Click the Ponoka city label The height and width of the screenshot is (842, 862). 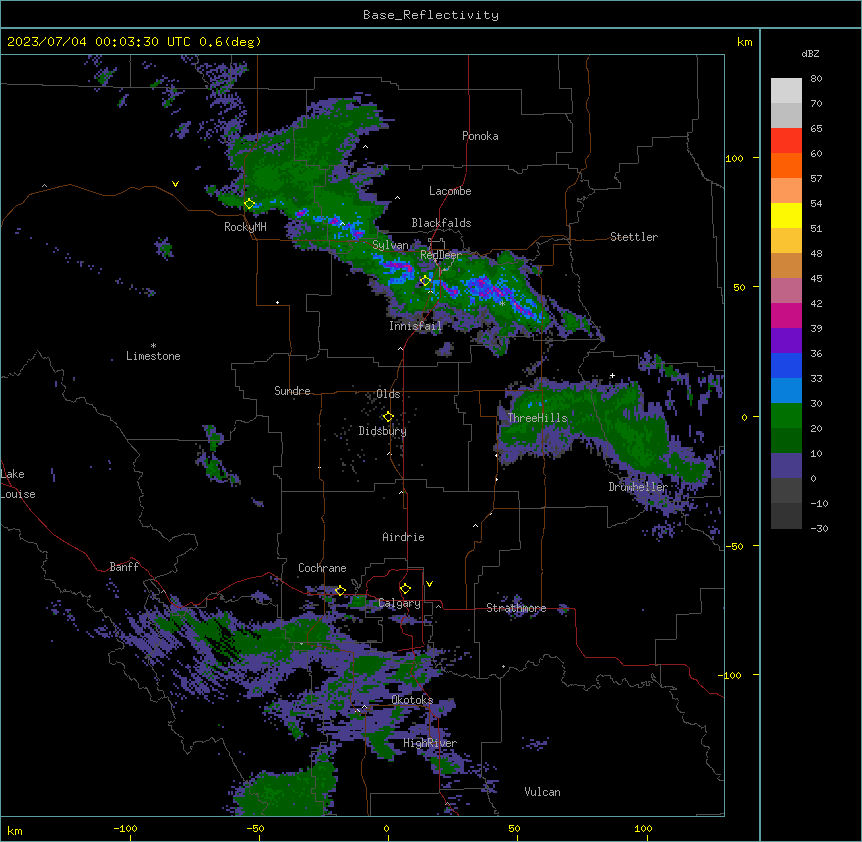coord(480,136)
